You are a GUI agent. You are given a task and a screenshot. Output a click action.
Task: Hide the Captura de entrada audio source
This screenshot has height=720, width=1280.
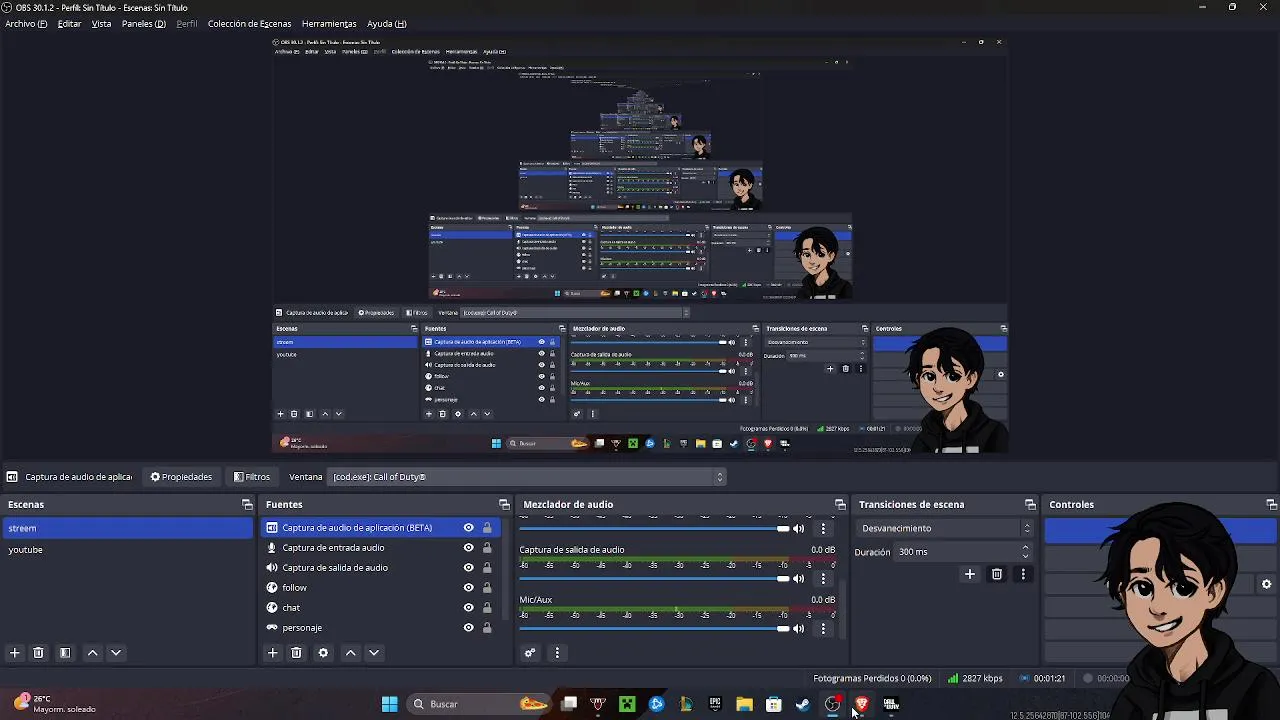(x=468, y=548)
